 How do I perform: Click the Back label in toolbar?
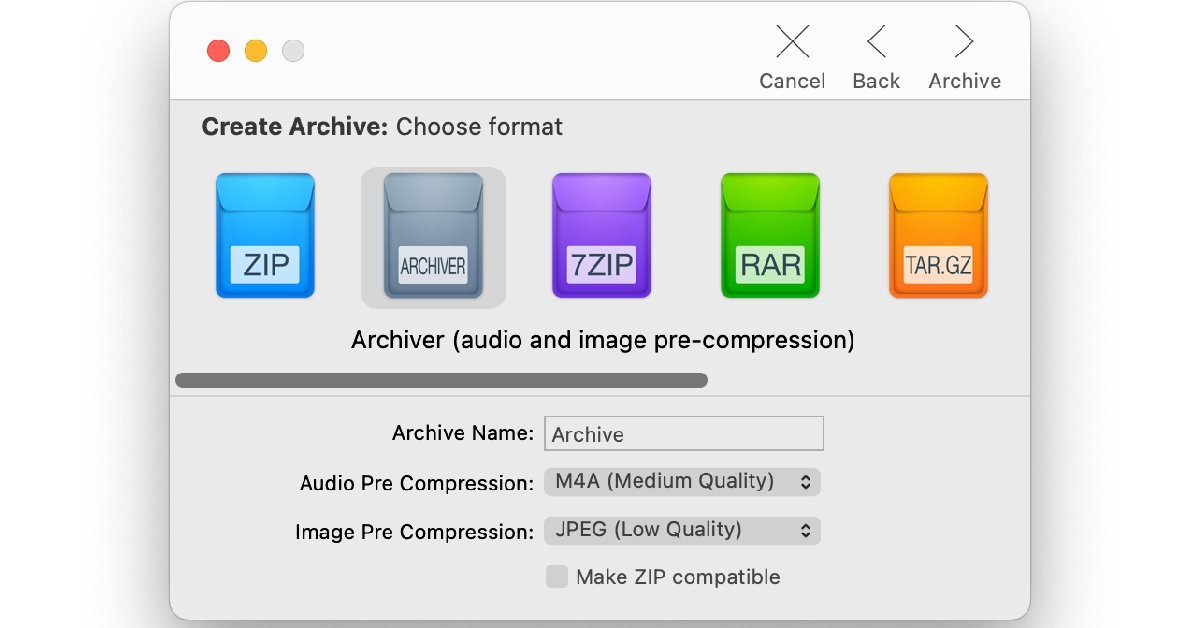tap(876, 81)
